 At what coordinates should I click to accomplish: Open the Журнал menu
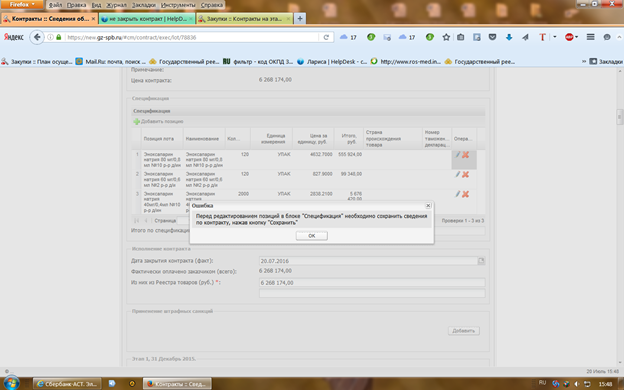(116, 5)
